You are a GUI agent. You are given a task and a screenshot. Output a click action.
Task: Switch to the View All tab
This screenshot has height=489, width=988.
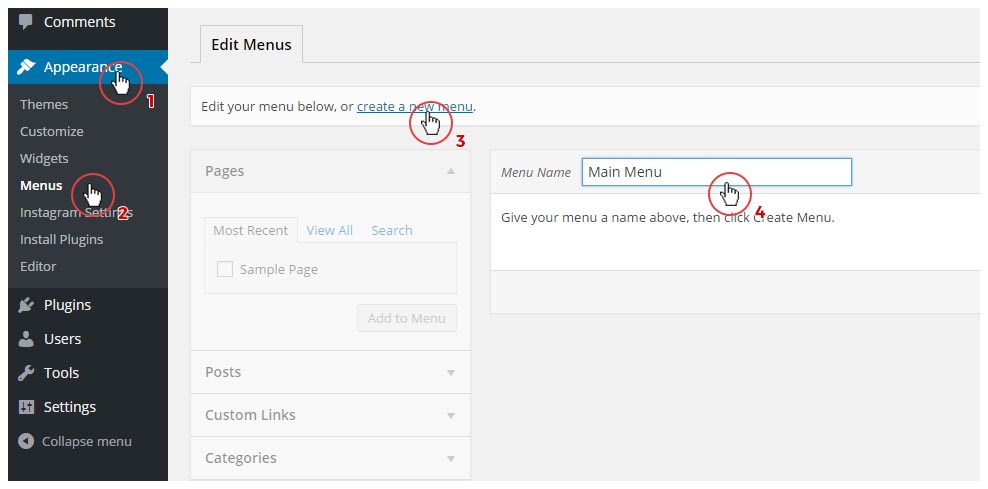tap(329, 230)
